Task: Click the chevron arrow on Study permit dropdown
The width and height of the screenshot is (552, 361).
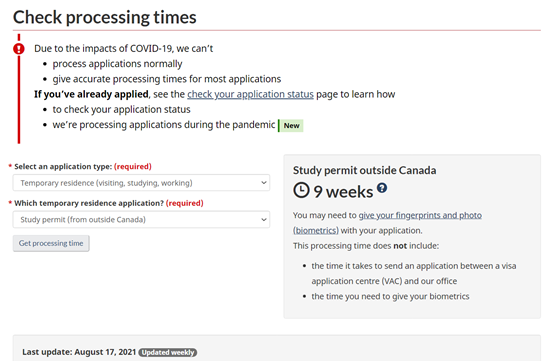Action: (263, 219)
